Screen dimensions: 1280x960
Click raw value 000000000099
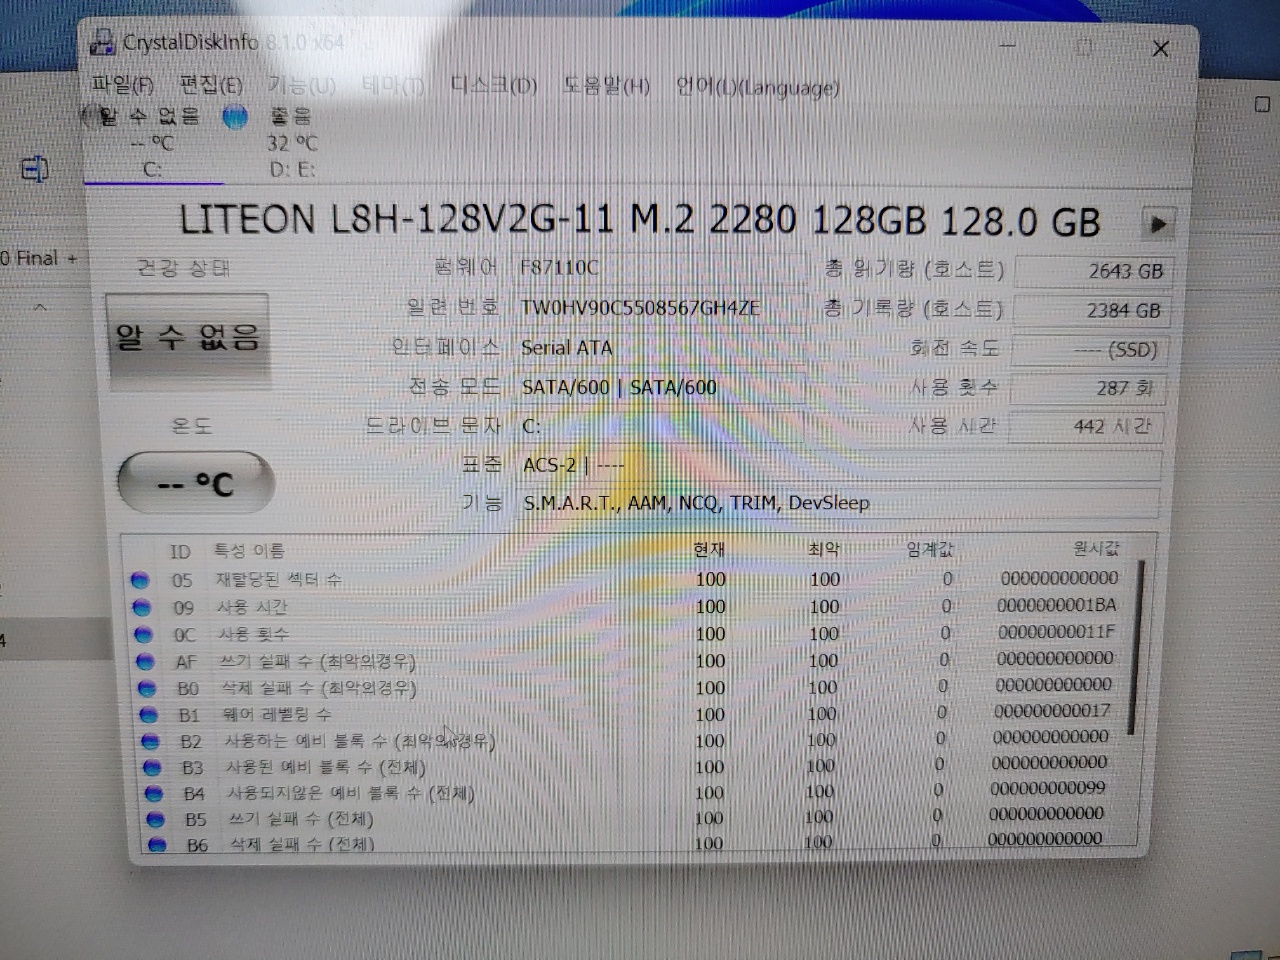coord(1048,788)
